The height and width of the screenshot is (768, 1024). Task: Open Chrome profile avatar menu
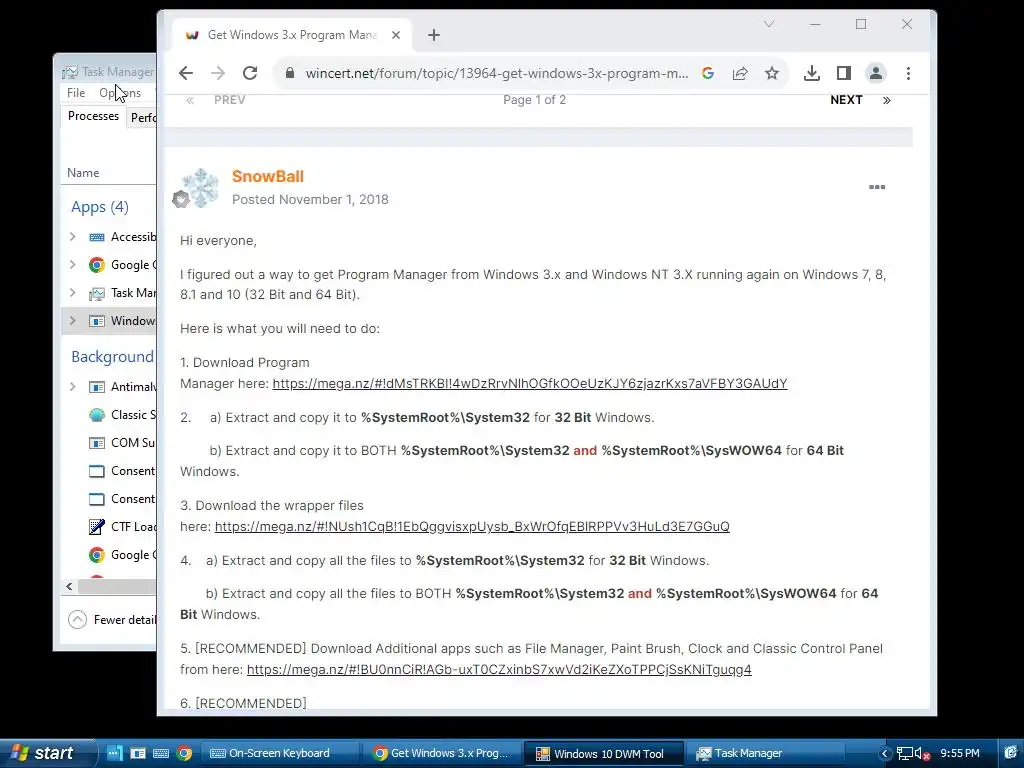(x=876, y=73)
